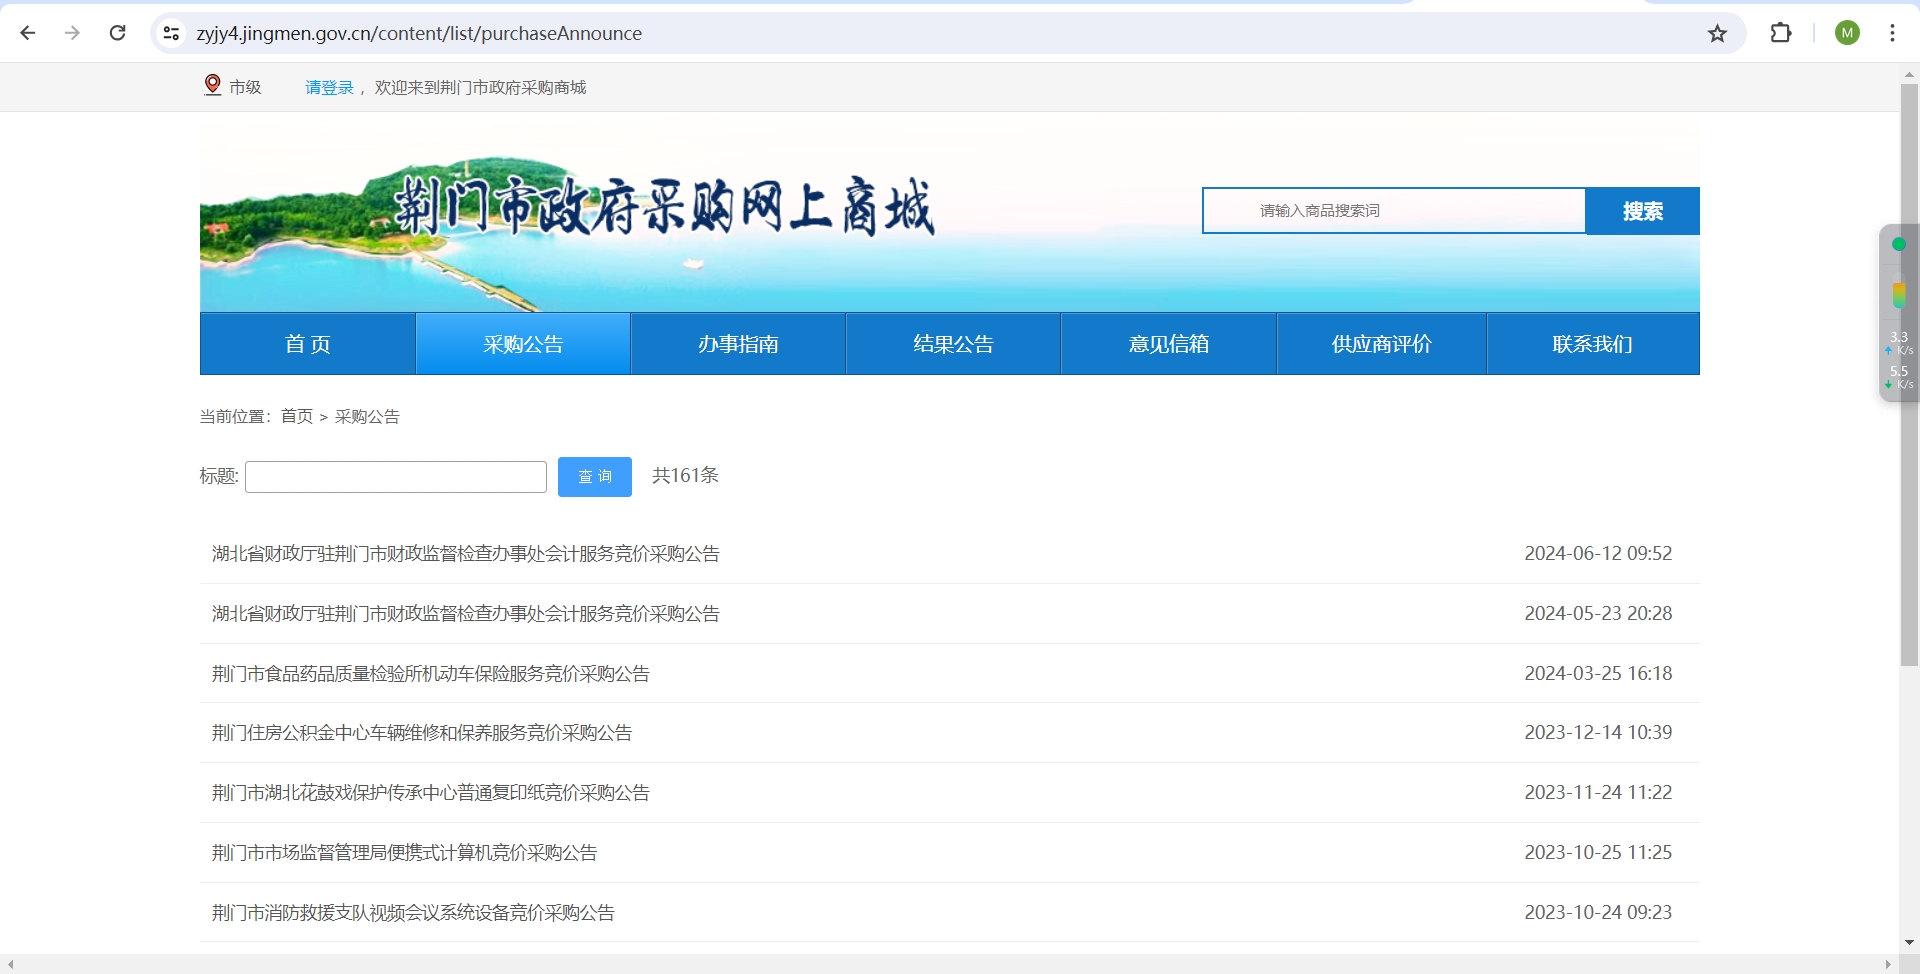The width and height of the screenshot is (1920, 974).
Task: Click the horizontal scrollbar right arrow
Action: tap(1888, 965)
